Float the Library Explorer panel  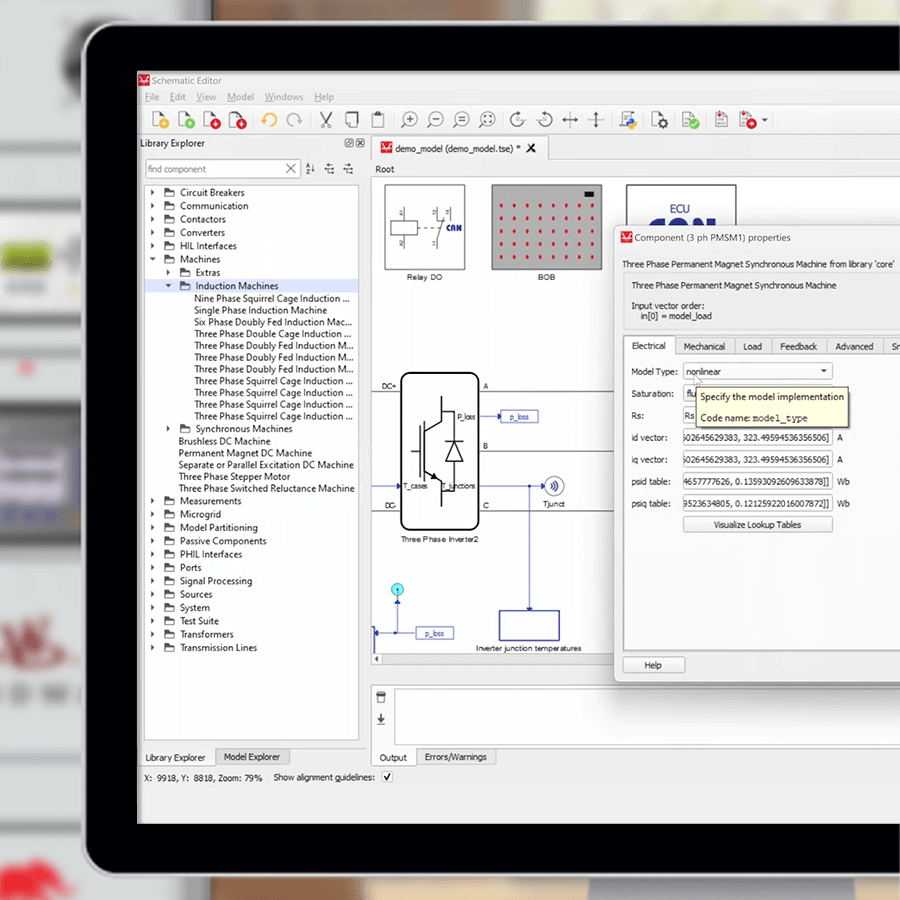pos(349,143)
